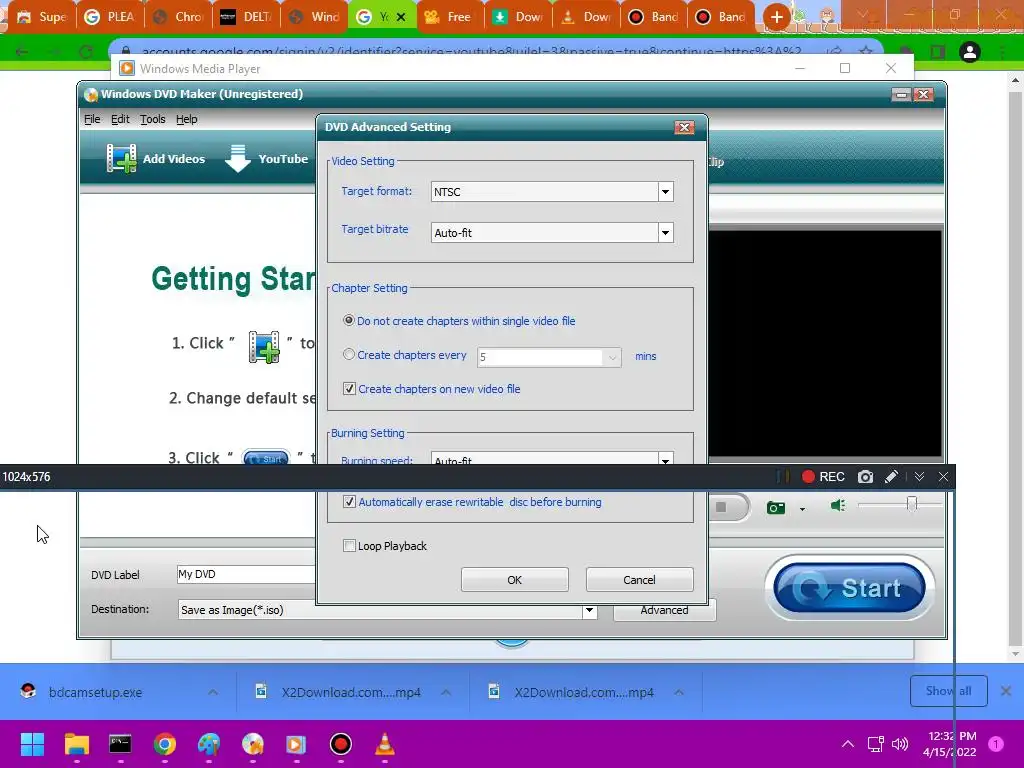Open the Help menu

point(187,119)
